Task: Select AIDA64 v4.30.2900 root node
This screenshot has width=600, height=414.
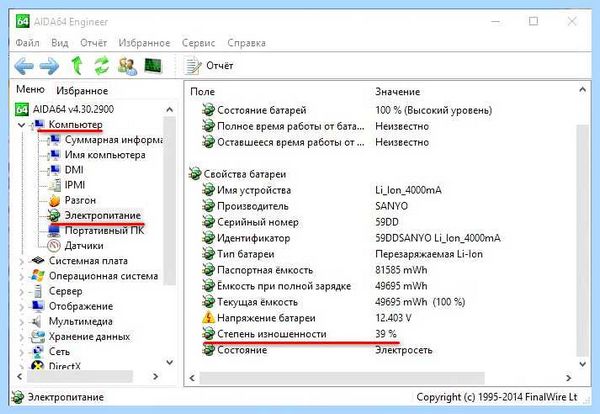Action: click(x=73, y=109)
